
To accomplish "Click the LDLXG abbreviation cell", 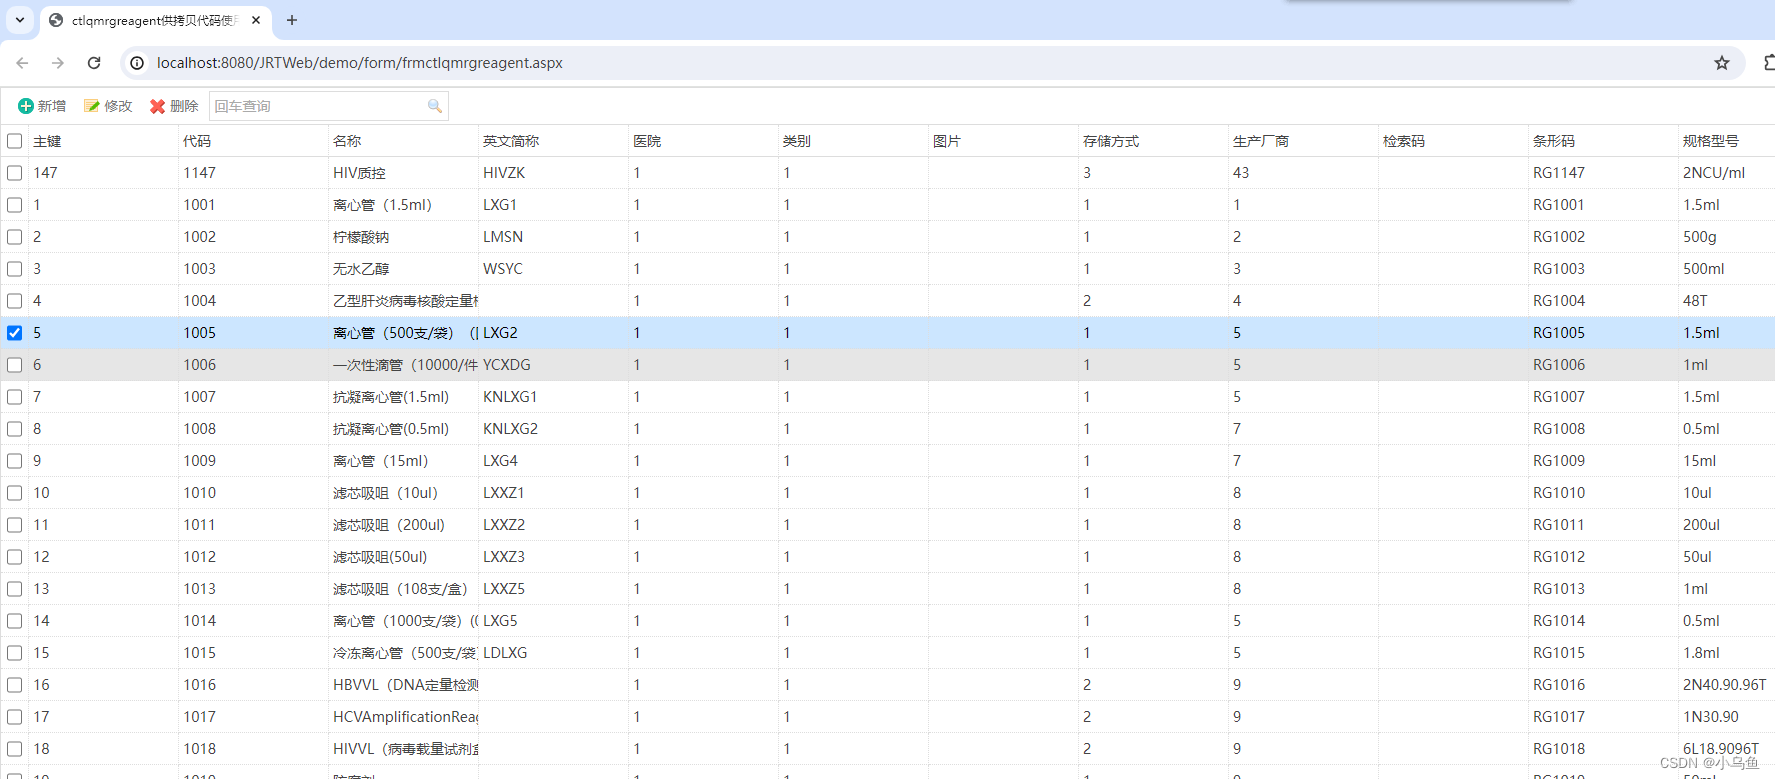I will (x=553, y=653).
